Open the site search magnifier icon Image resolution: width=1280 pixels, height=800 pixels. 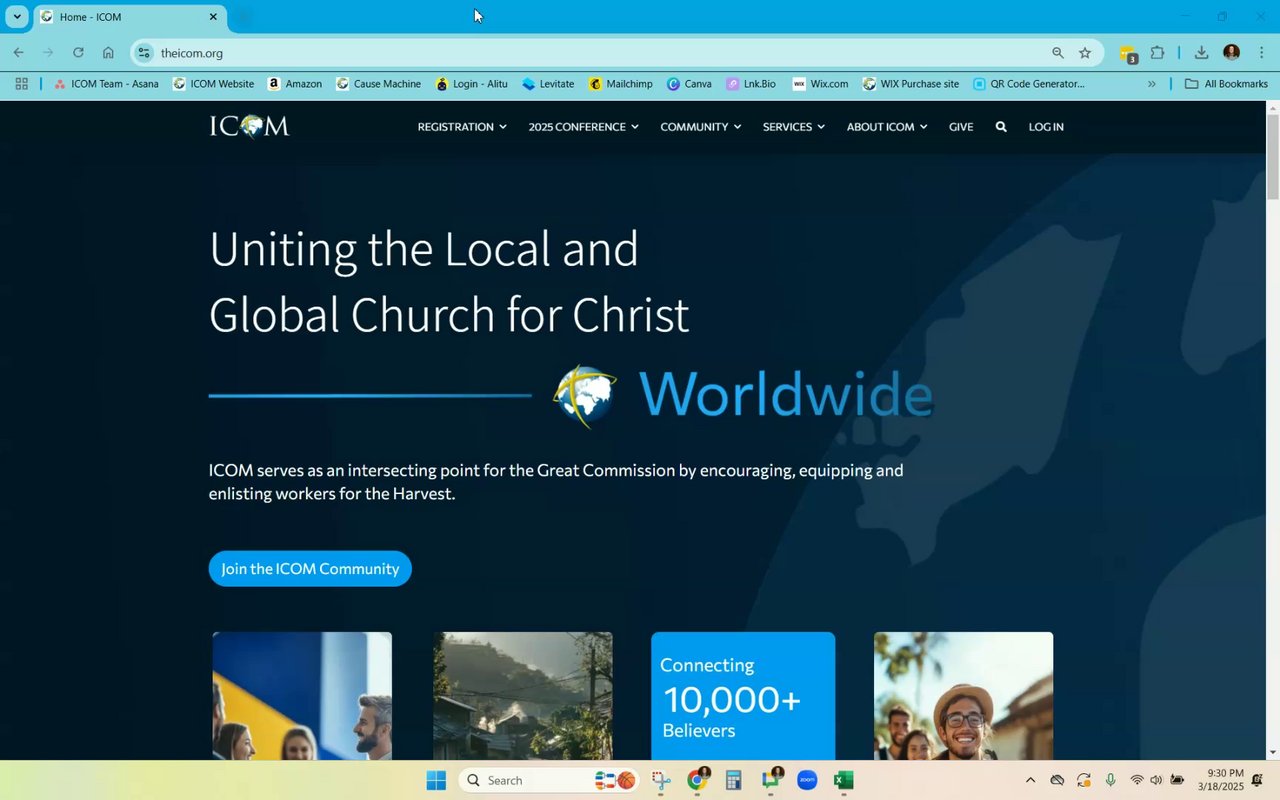(1001, 127)
